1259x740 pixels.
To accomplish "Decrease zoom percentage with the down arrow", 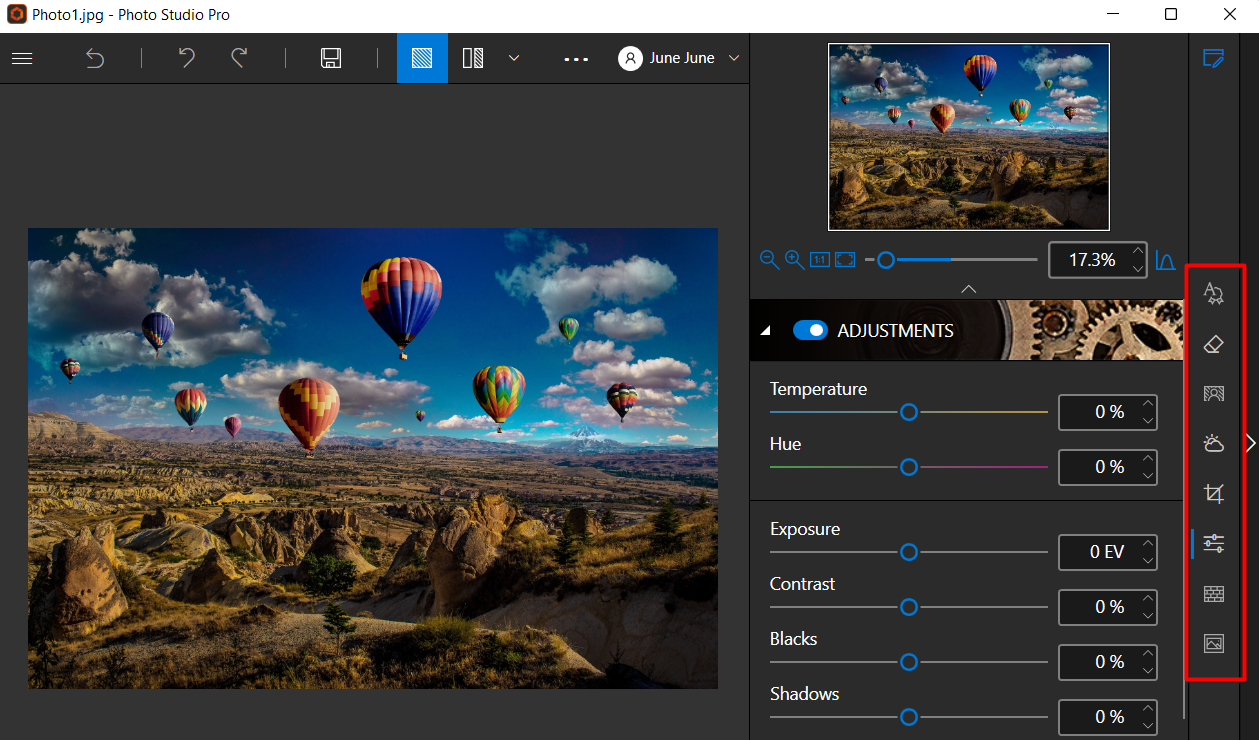I will pyautogui.click(x=1137, y=268).
